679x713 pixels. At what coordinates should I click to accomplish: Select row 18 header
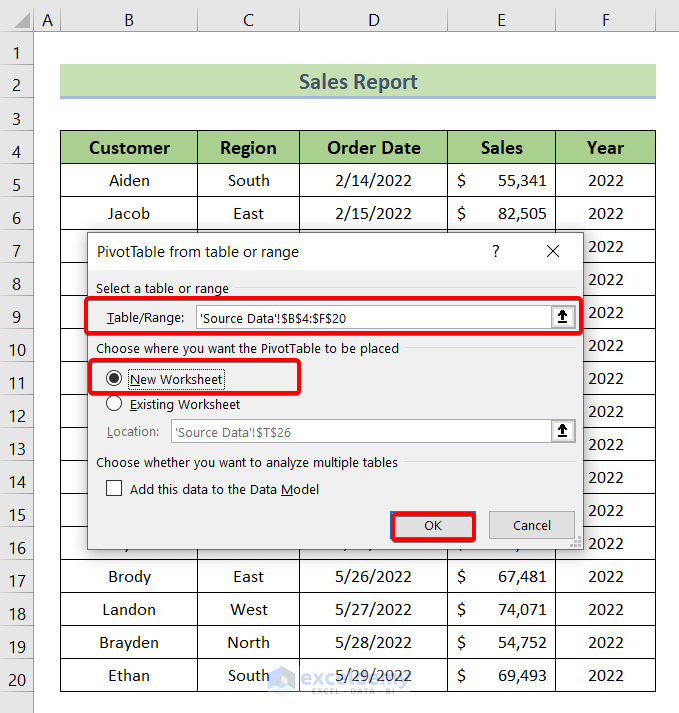[17, 610]
